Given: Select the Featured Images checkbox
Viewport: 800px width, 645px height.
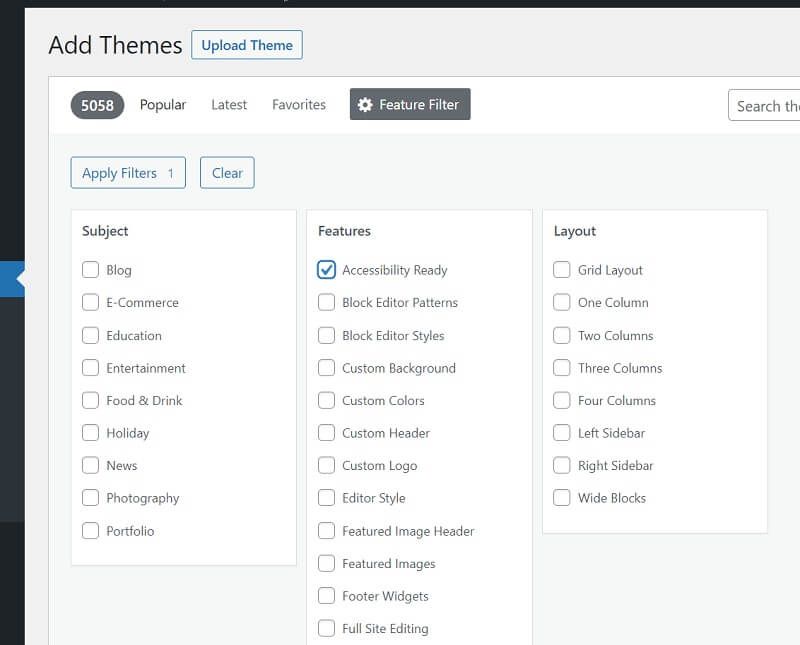Looking at the screenshot, I should point(327,563).
